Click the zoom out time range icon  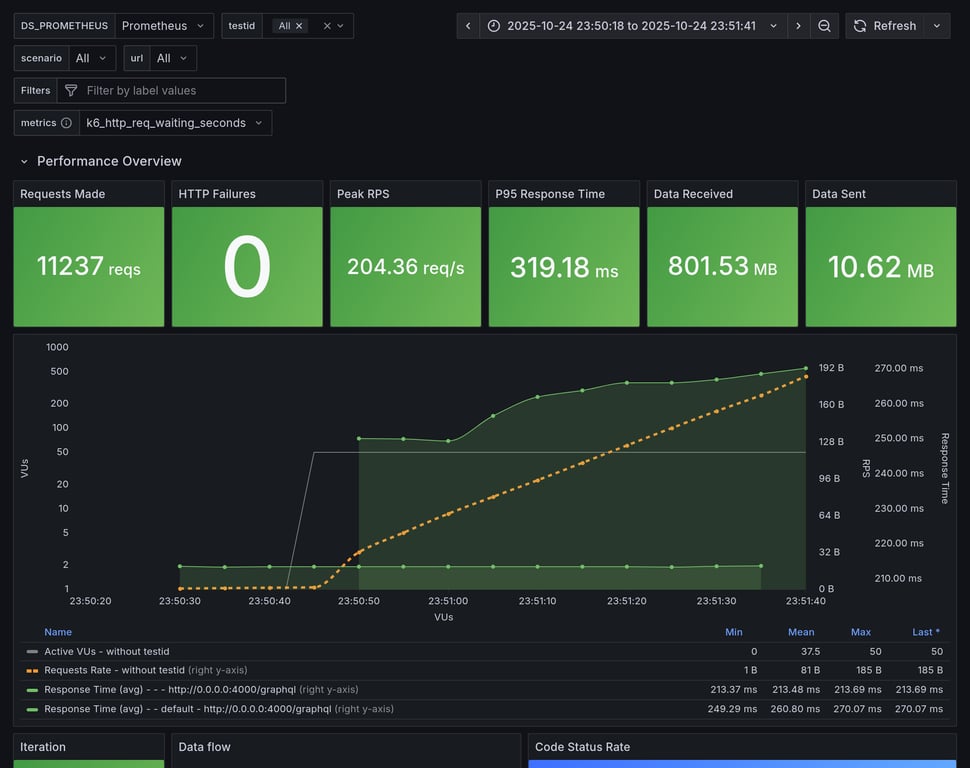point(824,26)
